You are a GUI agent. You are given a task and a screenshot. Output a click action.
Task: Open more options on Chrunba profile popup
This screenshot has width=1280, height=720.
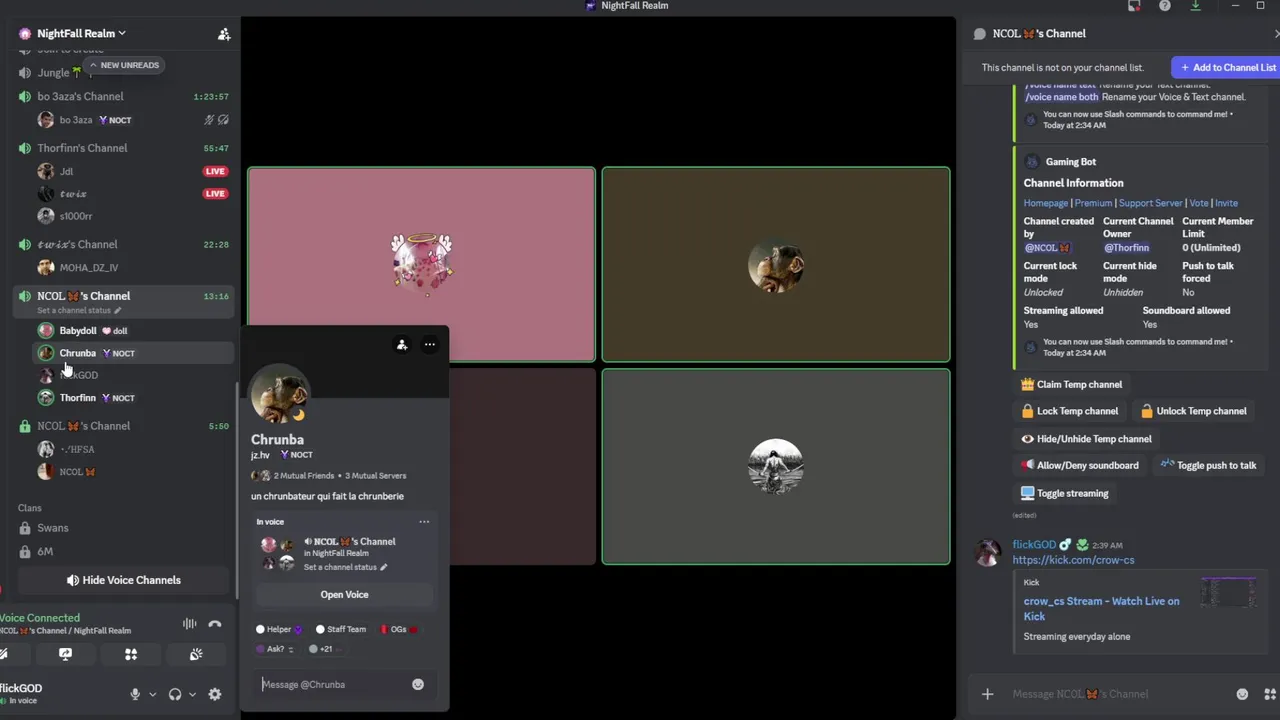[430, 345]
